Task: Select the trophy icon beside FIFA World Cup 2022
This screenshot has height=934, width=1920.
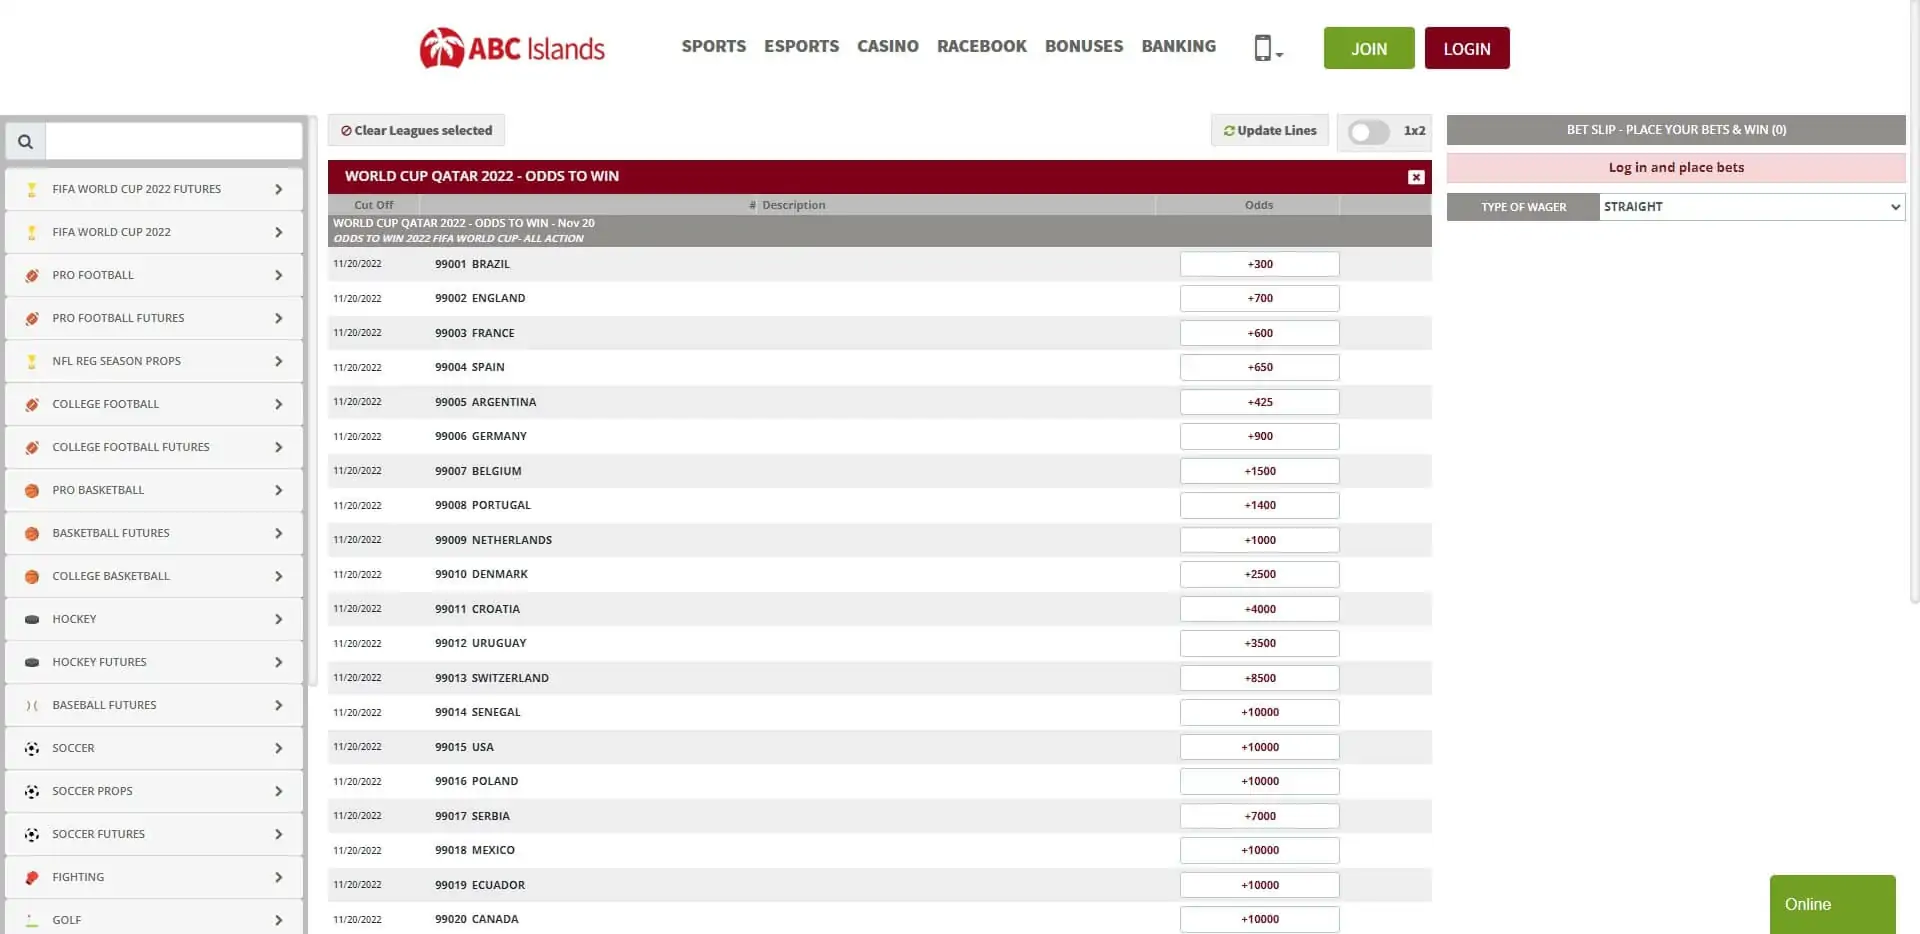Action: pos(31,232)
